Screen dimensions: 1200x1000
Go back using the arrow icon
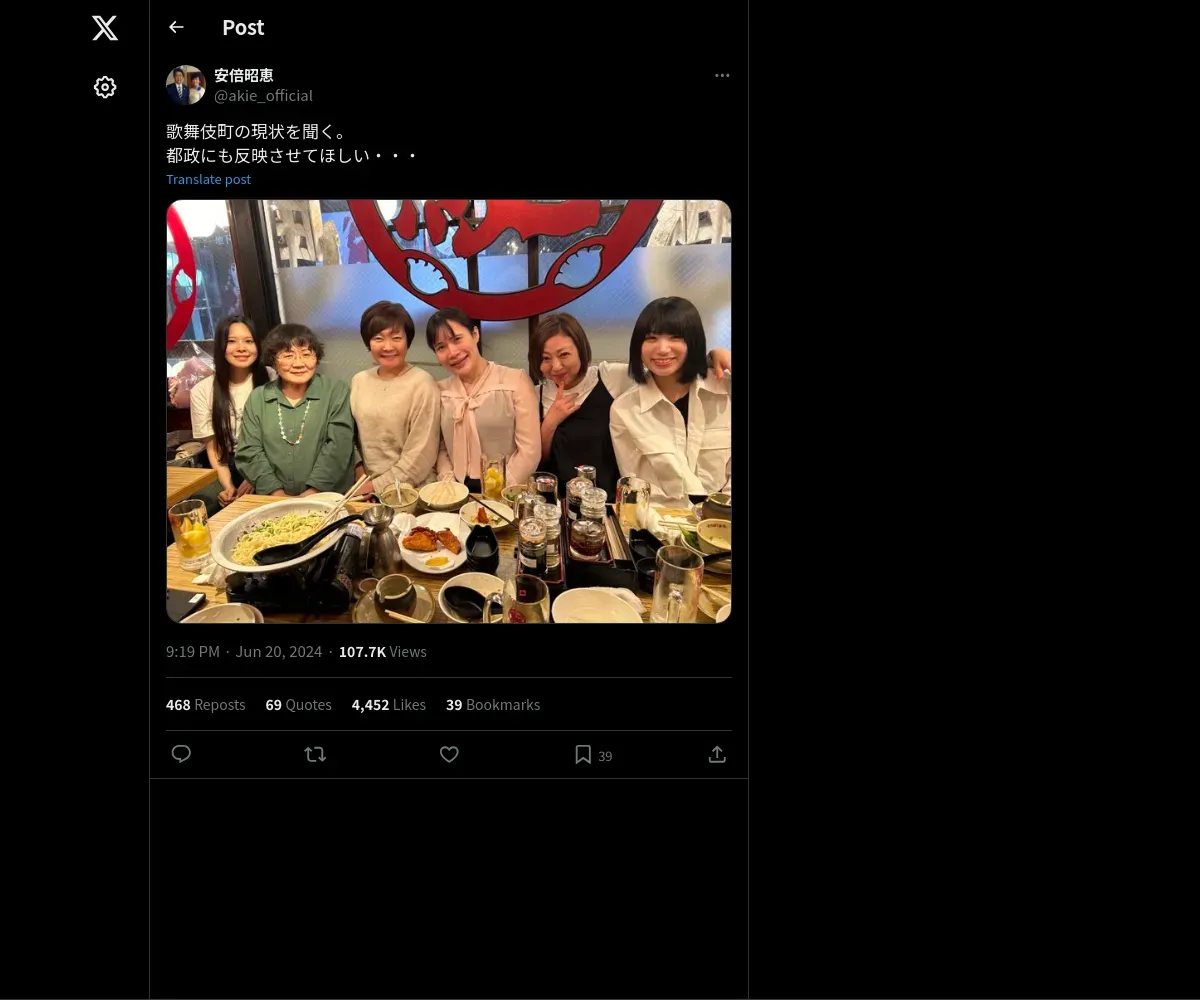click(176, 27)
